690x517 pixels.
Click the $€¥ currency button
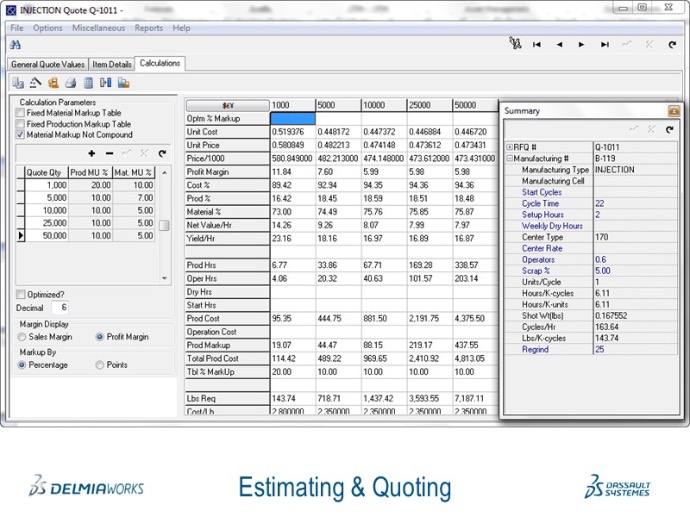pos(227,105)
